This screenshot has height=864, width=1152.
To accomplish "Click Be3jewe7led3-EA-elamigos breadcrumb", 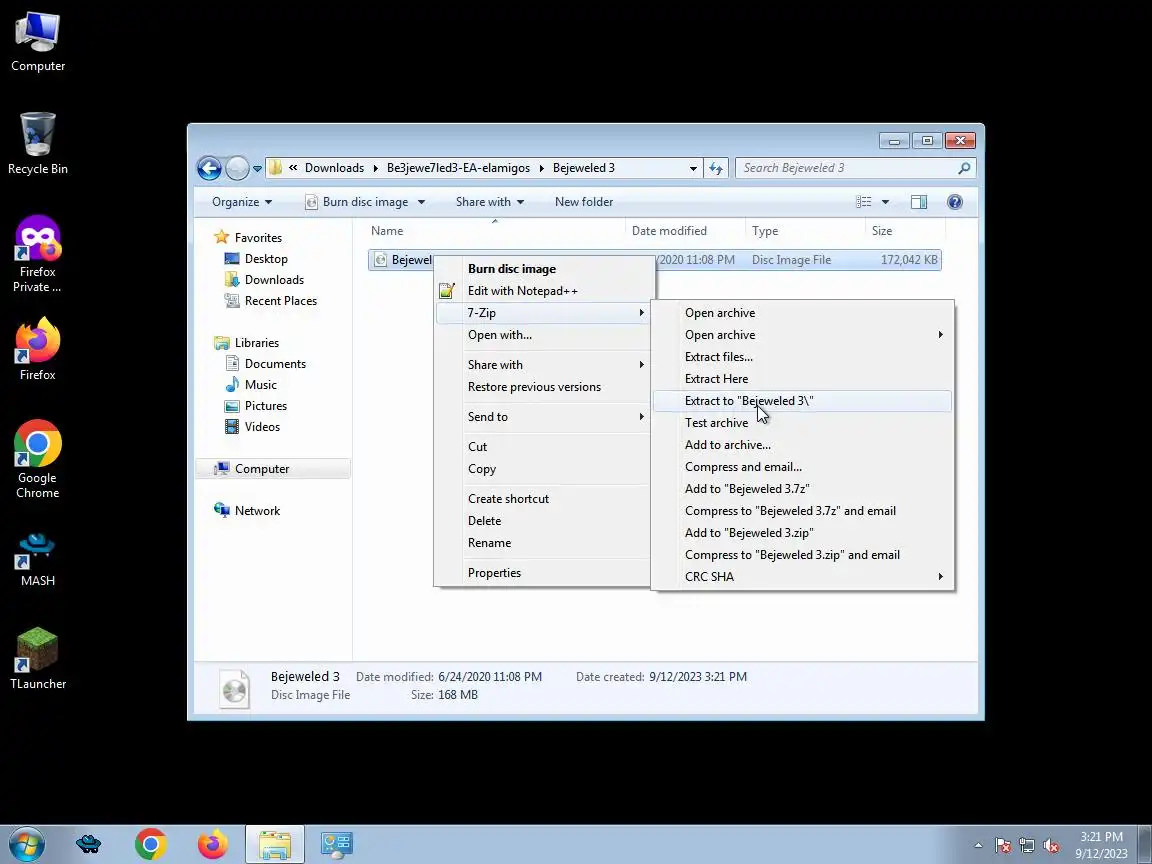I will 458,168.
